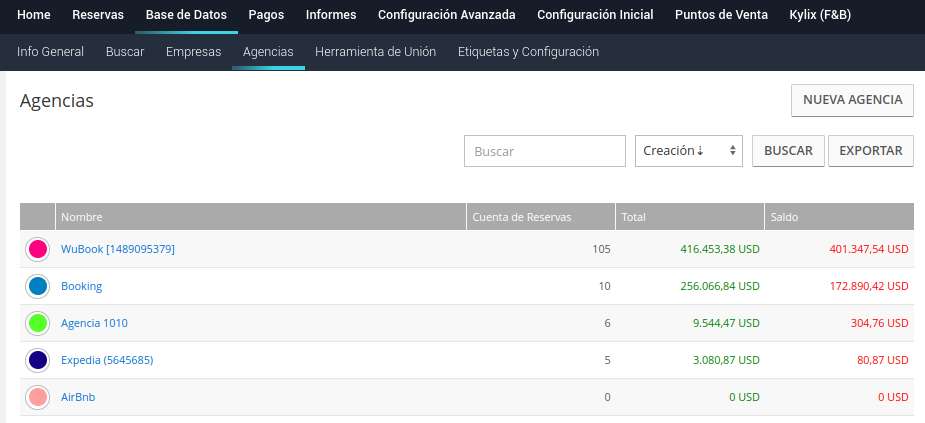Click Booking reservation count 10
The width and height of the screenshot is (925, 423).
pos(604,286)
